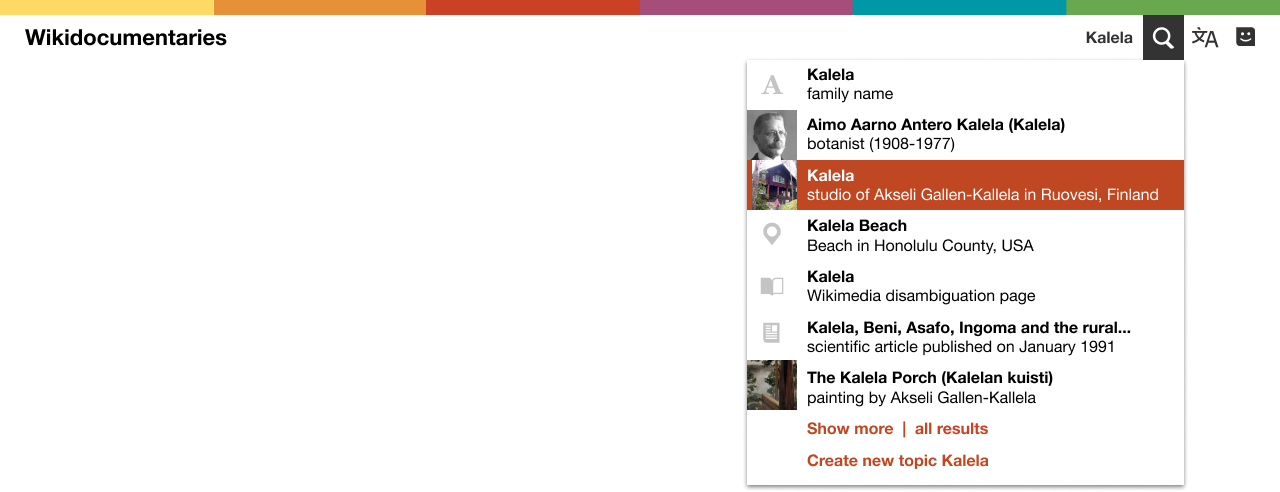Select the Kalela Porch painting thumbnail
Image resolution: width=1280 pixels, height=492 pixels.
click(x=772, y=385)
